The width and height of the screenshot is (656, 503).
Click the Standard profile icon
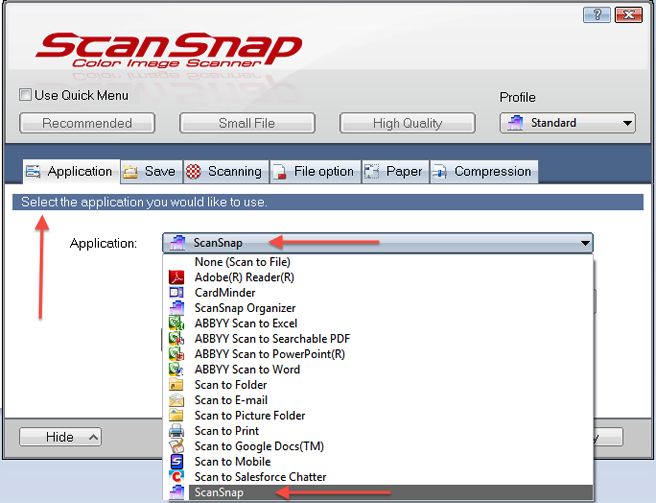(x=515, y=123)
